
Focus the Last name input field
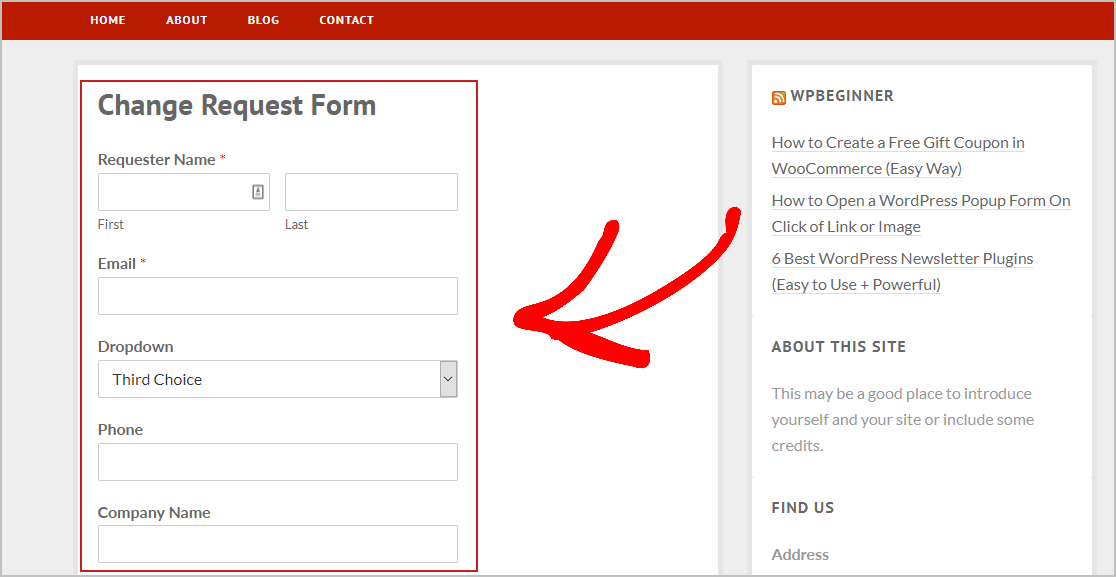(371, 192)
